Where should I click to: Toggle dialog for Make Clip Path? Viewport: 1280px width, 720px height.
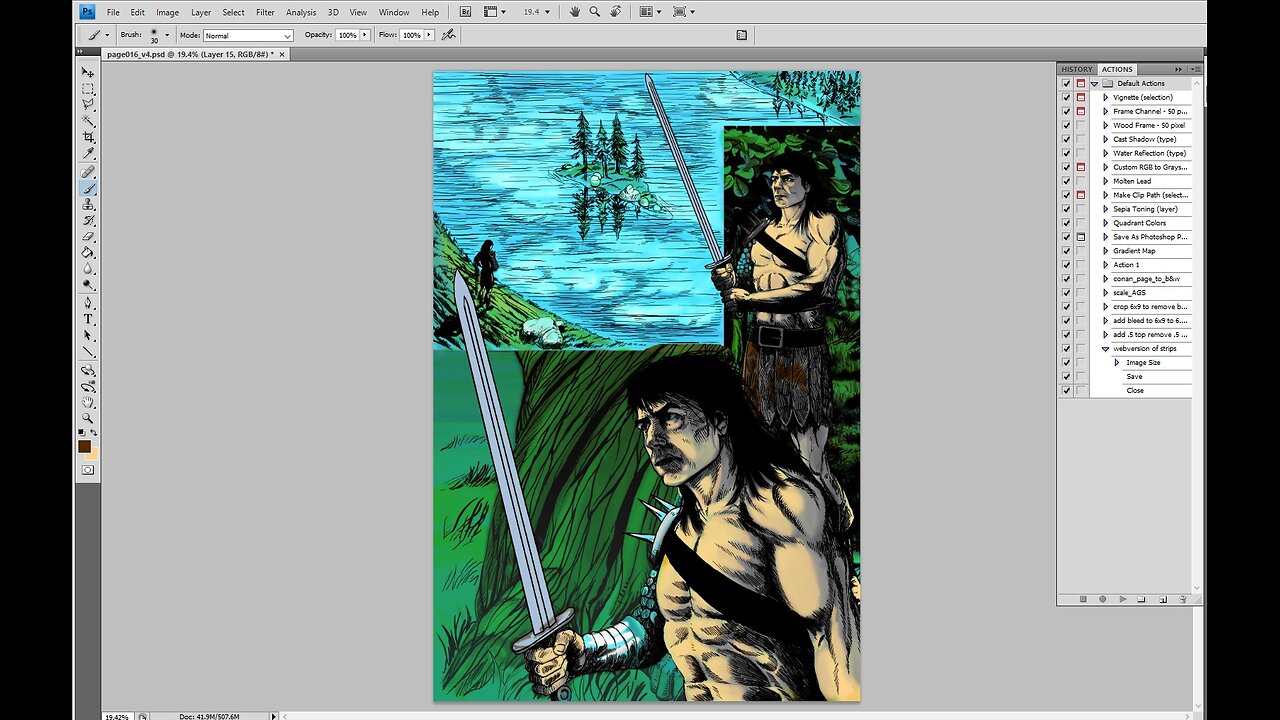point(1081,195)
